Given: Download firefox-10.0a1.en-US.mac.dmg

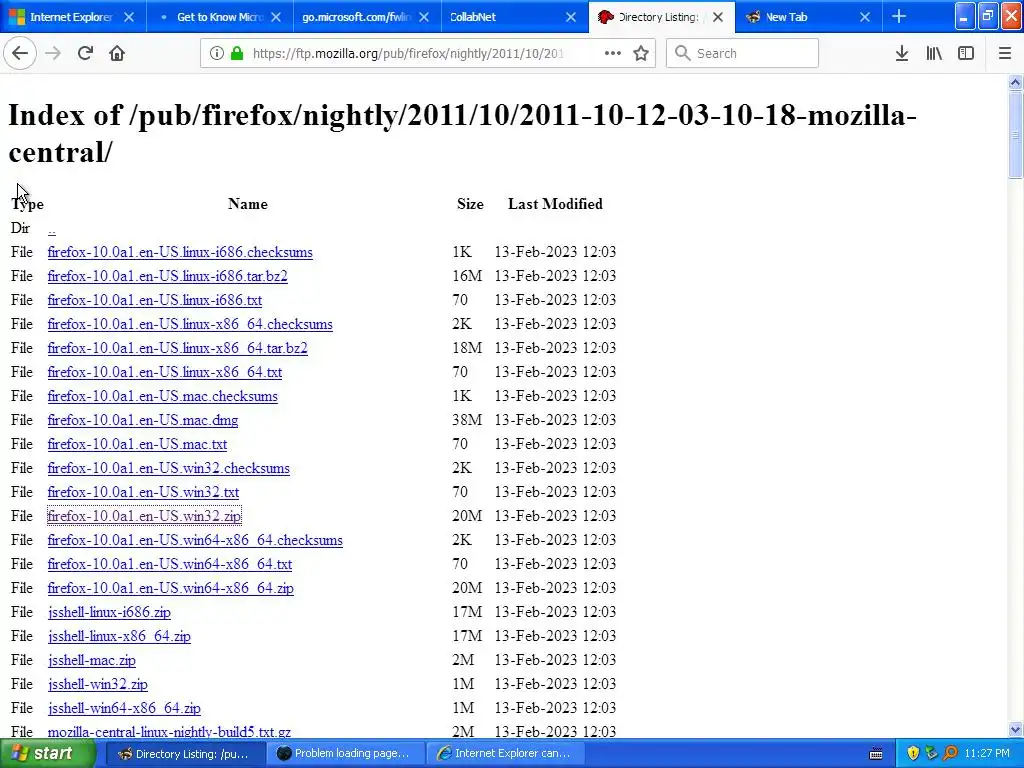Looking at the screenshot, I should (143, 420).
